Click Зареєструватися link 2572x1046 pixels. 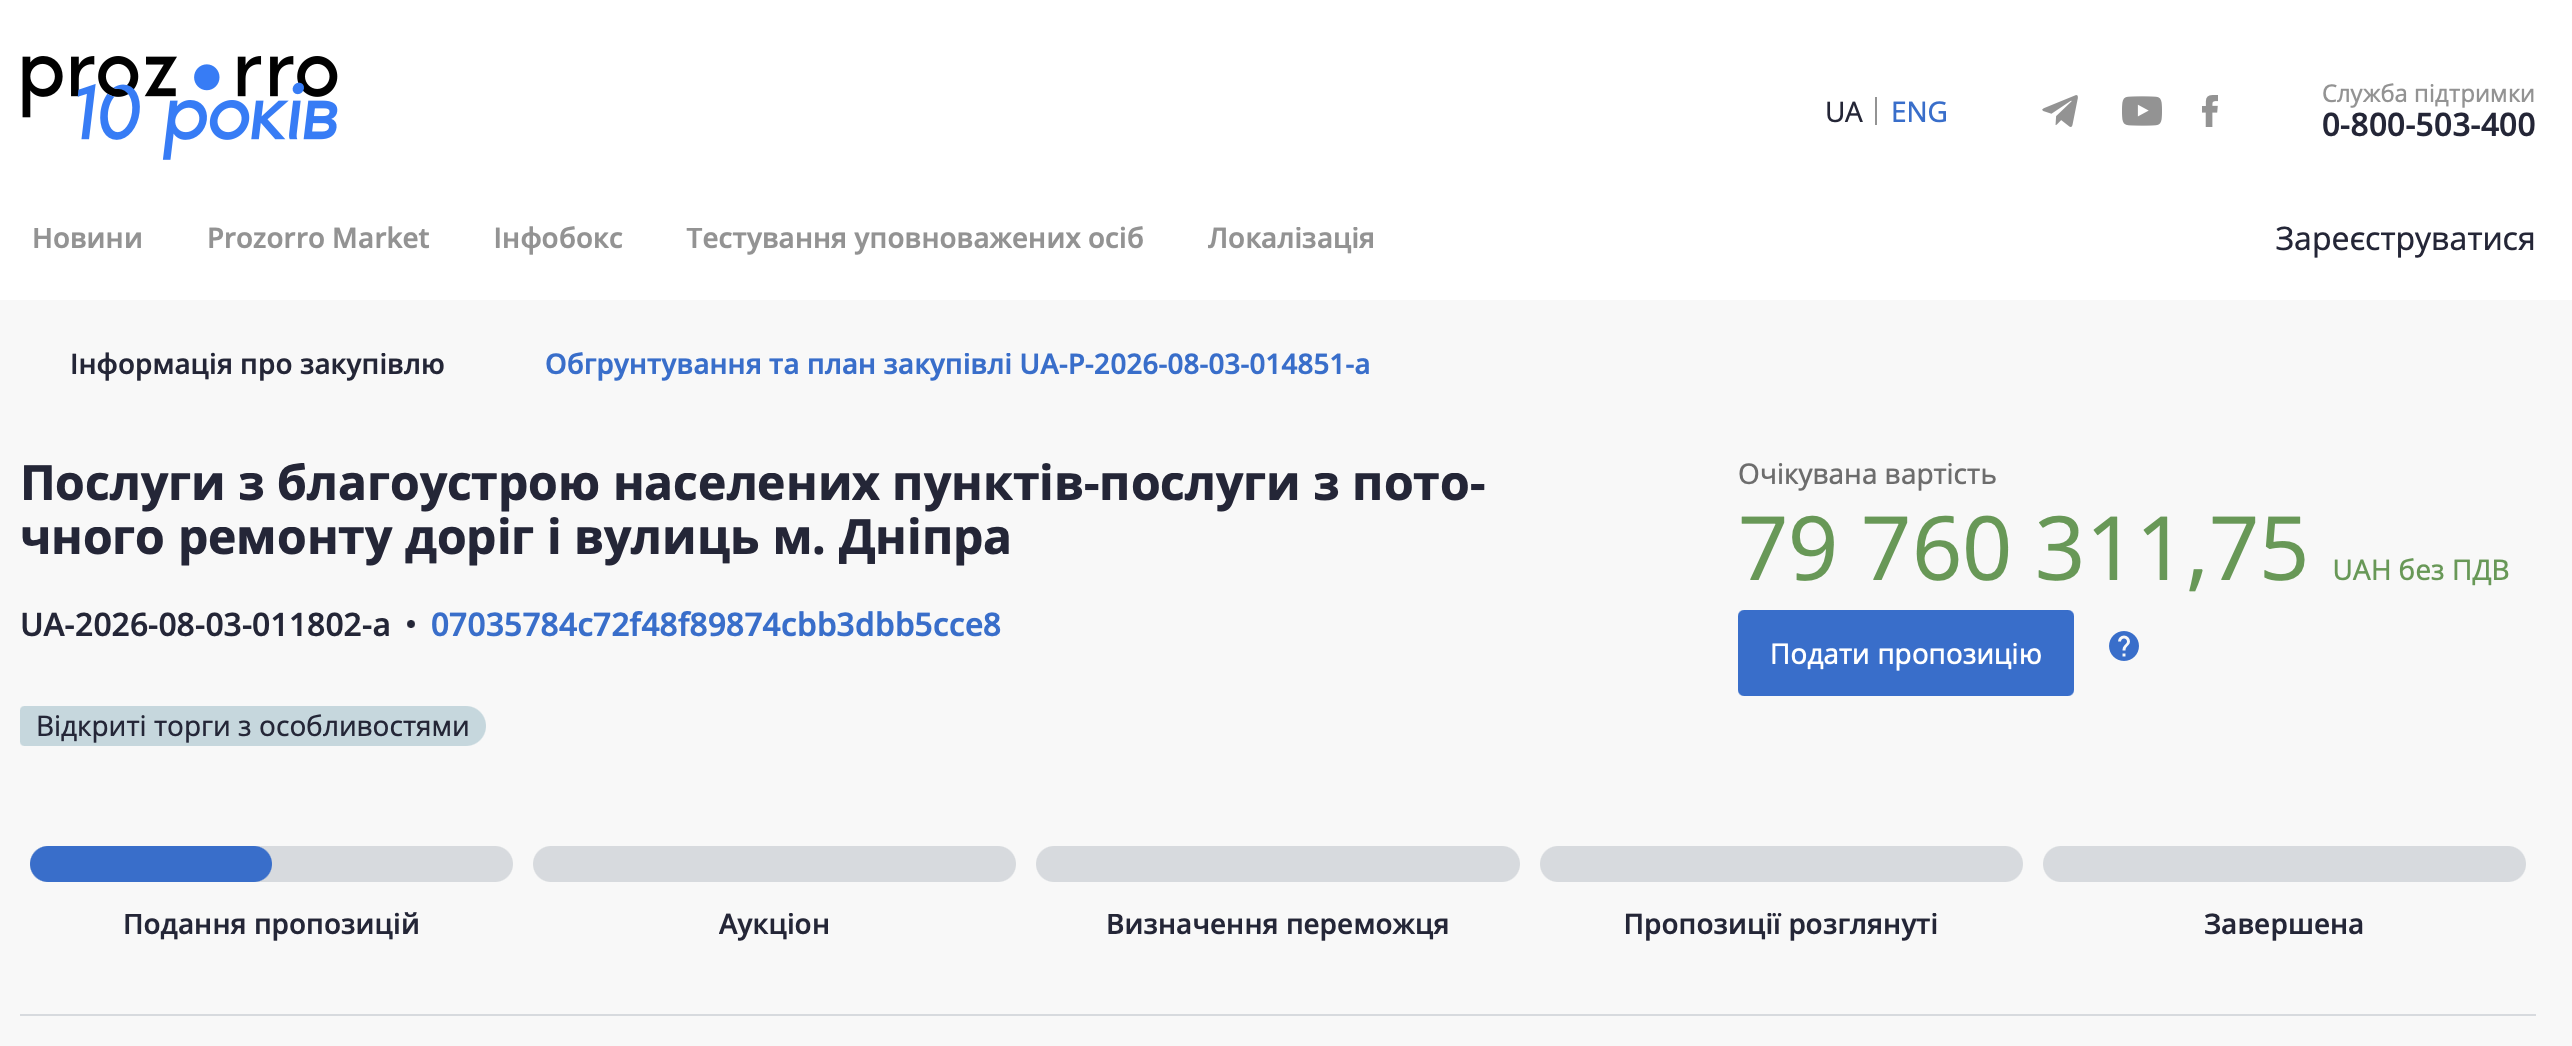[x=2404, y=239]
